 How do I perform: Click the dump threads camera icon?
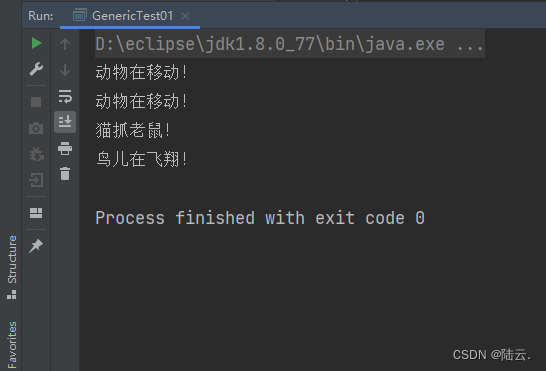coord(36,128)
